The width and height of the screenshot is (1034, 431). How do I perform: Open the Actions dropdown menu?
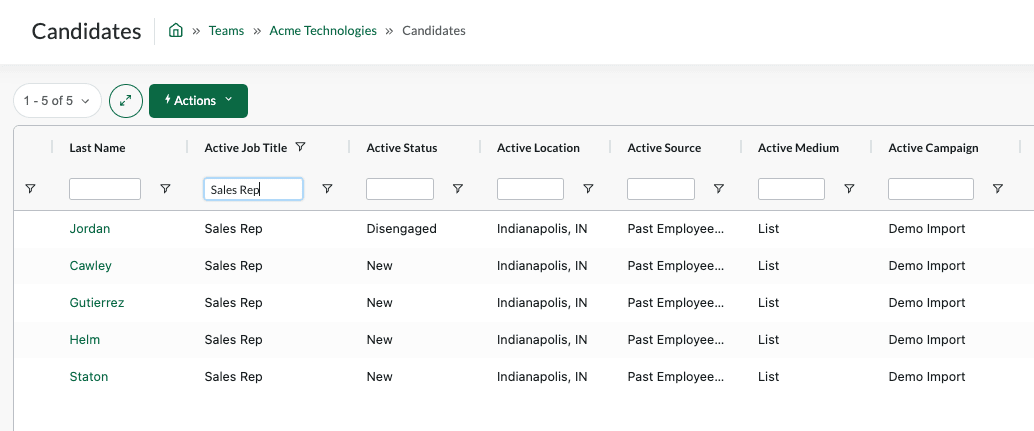coord(198,101)
